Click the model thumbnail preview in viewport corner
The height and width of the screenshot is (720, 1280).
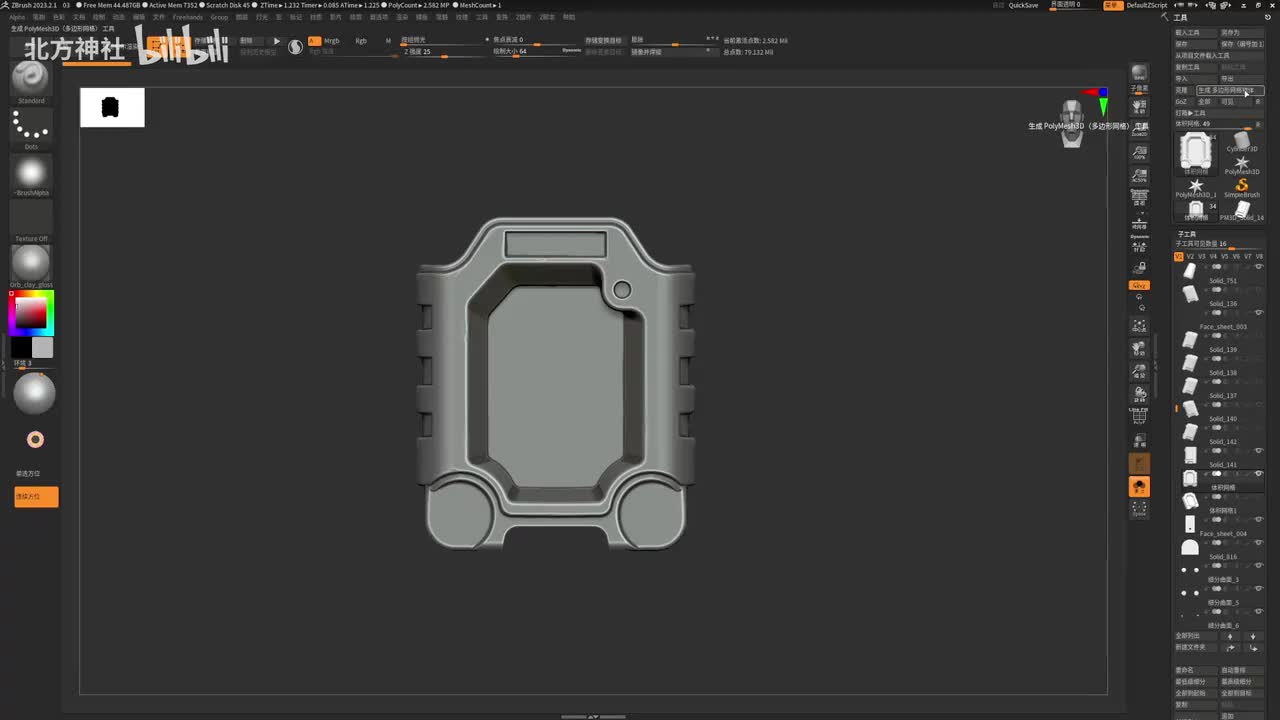(x=112, y=107)
